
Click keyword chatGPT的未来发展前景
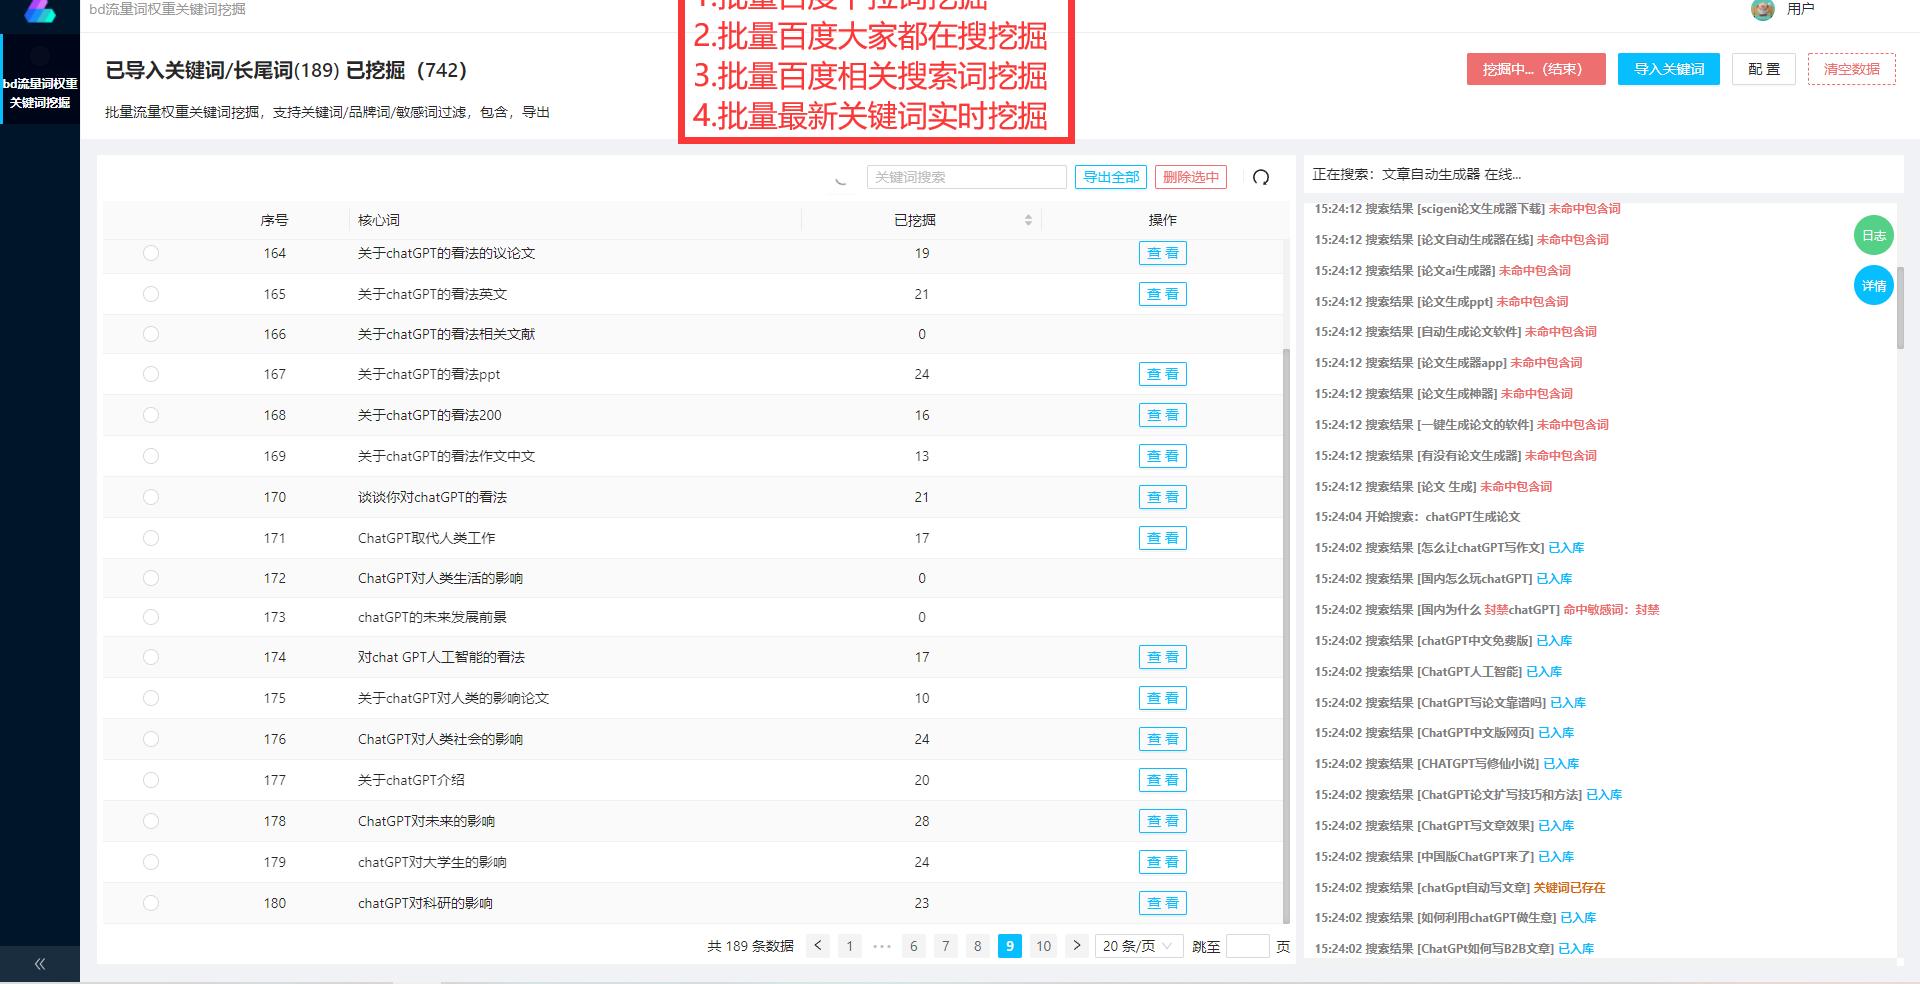(432, 617)
